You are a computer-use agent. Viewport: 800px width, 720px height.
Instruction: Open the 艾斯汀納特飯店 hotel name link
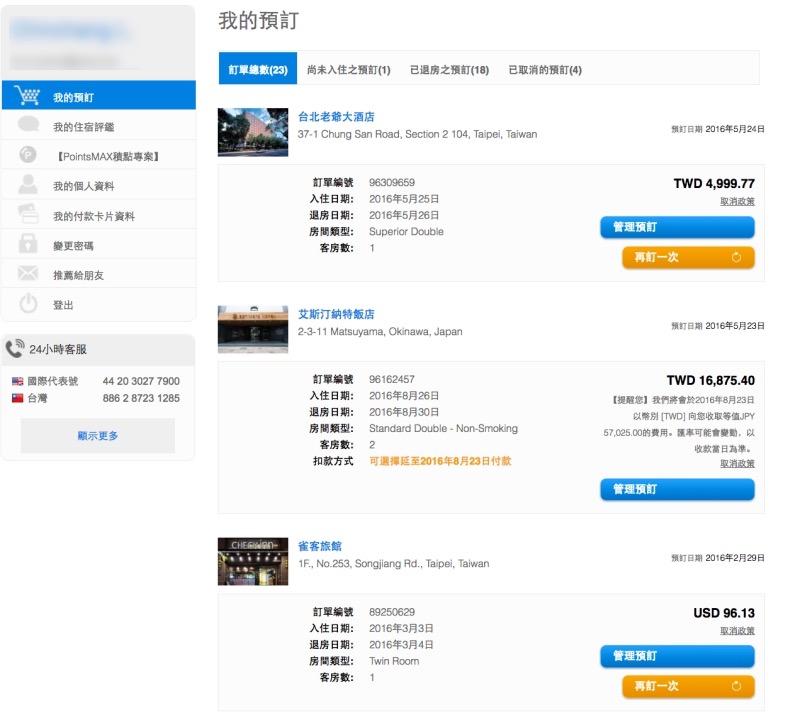click(336, 314)
